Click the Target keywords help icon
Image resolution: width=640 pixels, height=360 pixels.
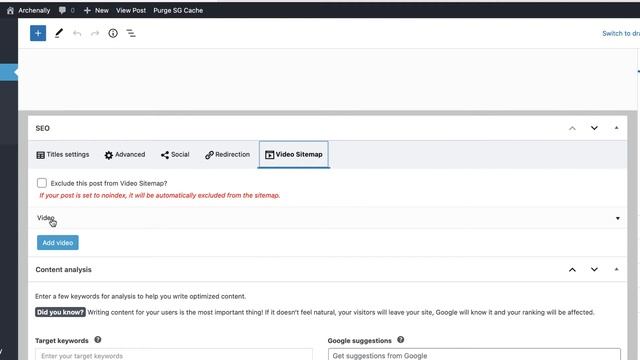point(98,340)
